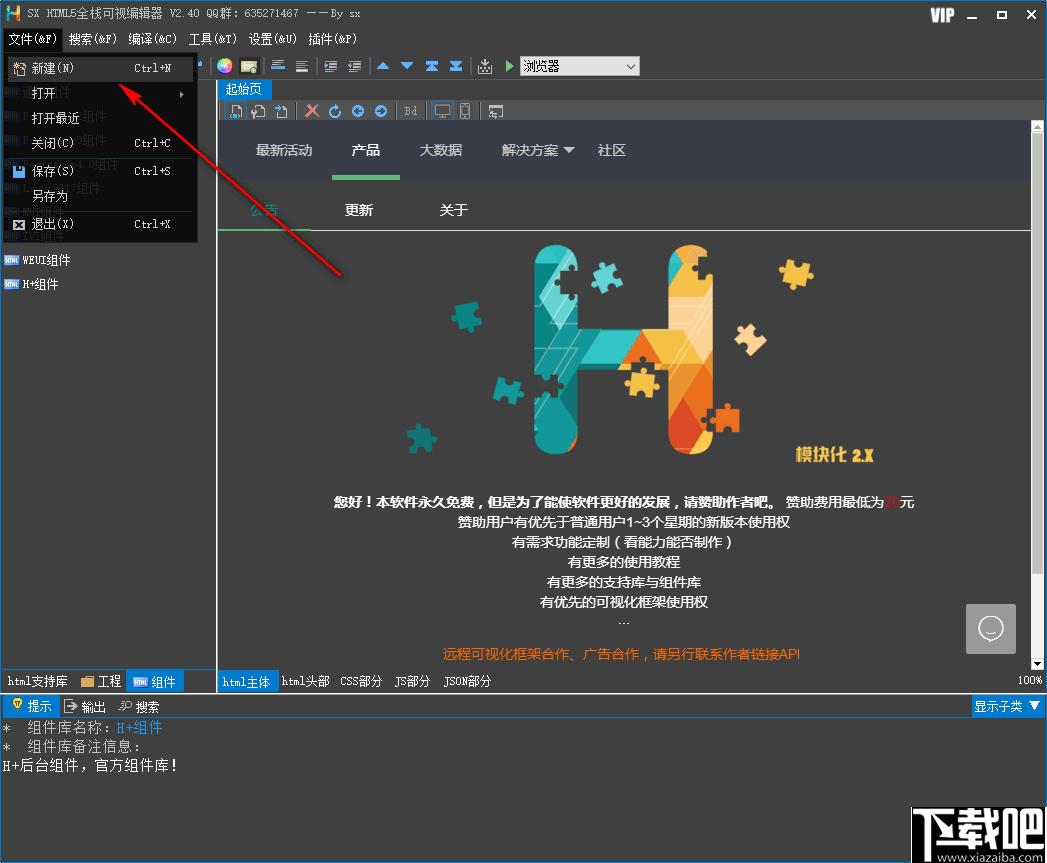Open the html支持库 panel tab
This screenshot has width=1047, height=863.
click(x=37, y=681)
